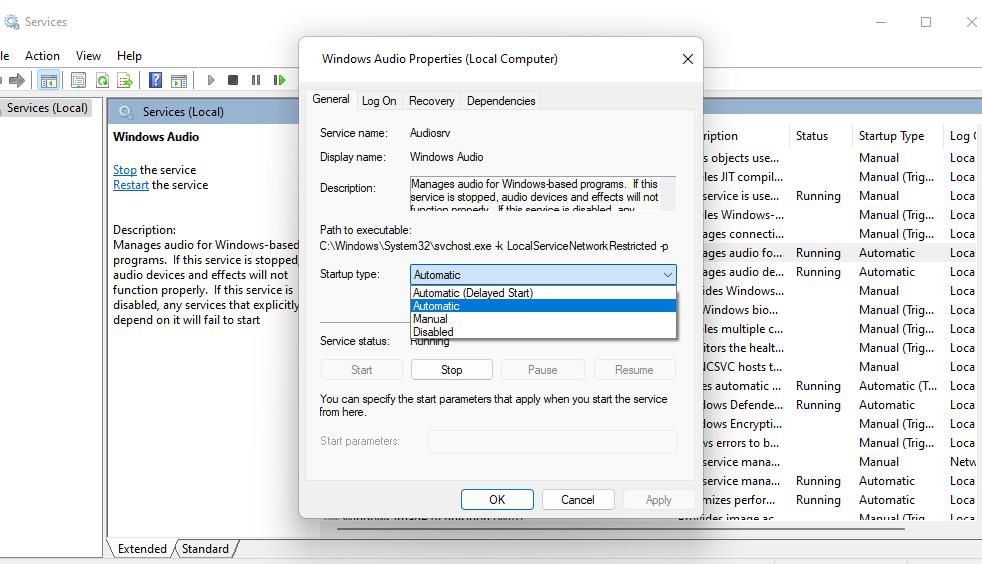This screenshot has width=982, height=564.
Task: Click the "les JIT compil..." row description
Action: (x=743, y=177)
